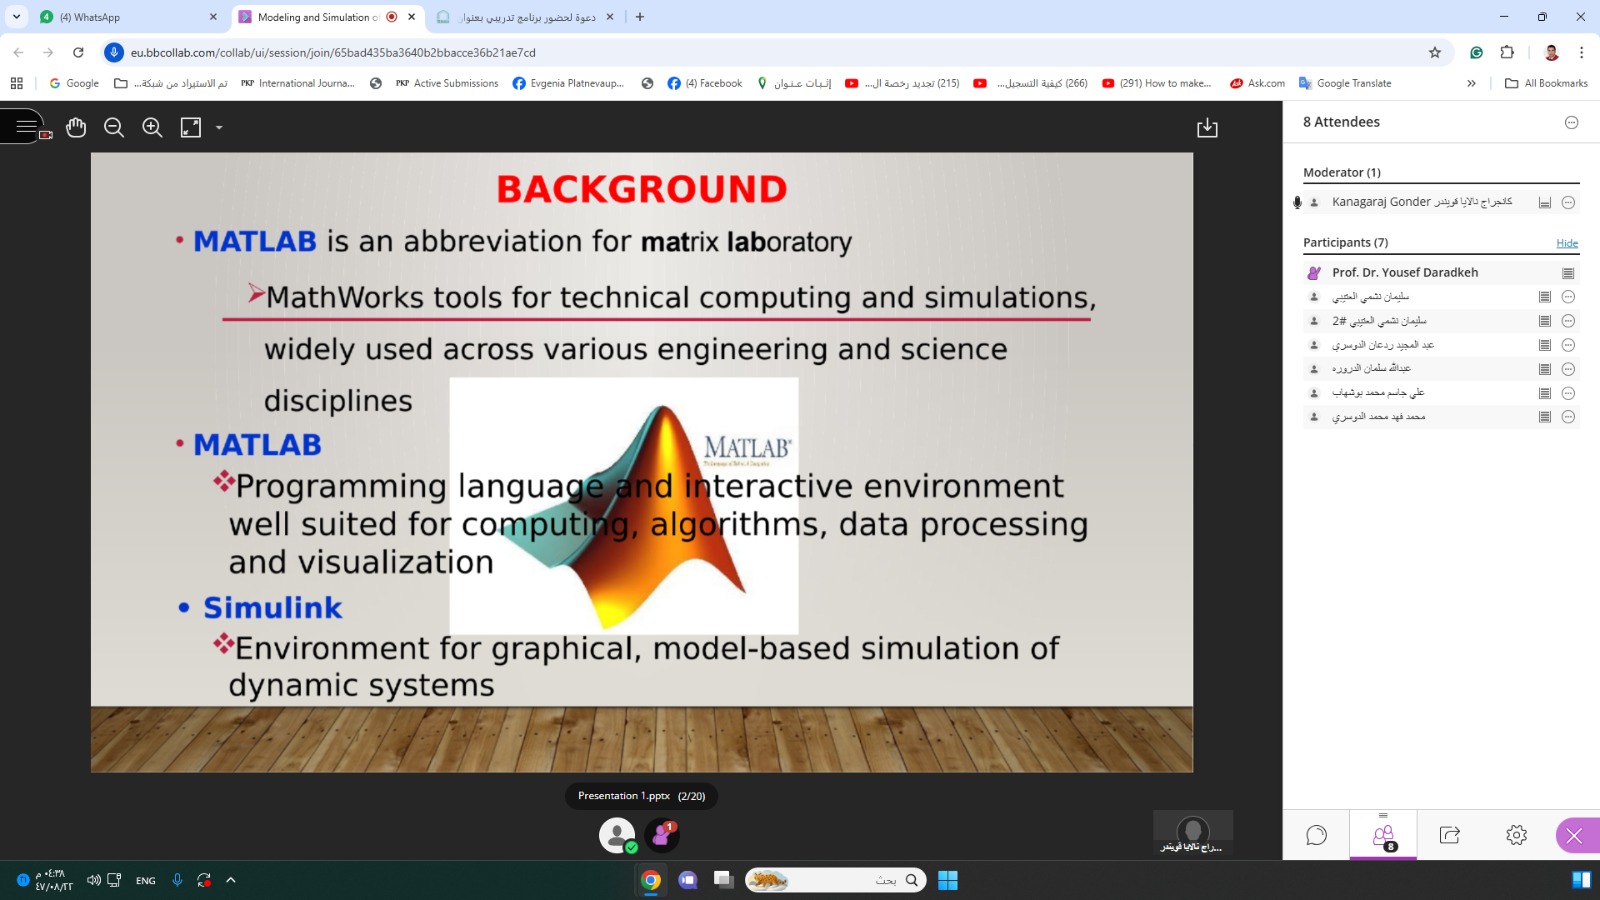Collapse the side panel with purple X
1600x900 pixels.
[1575, 835]
